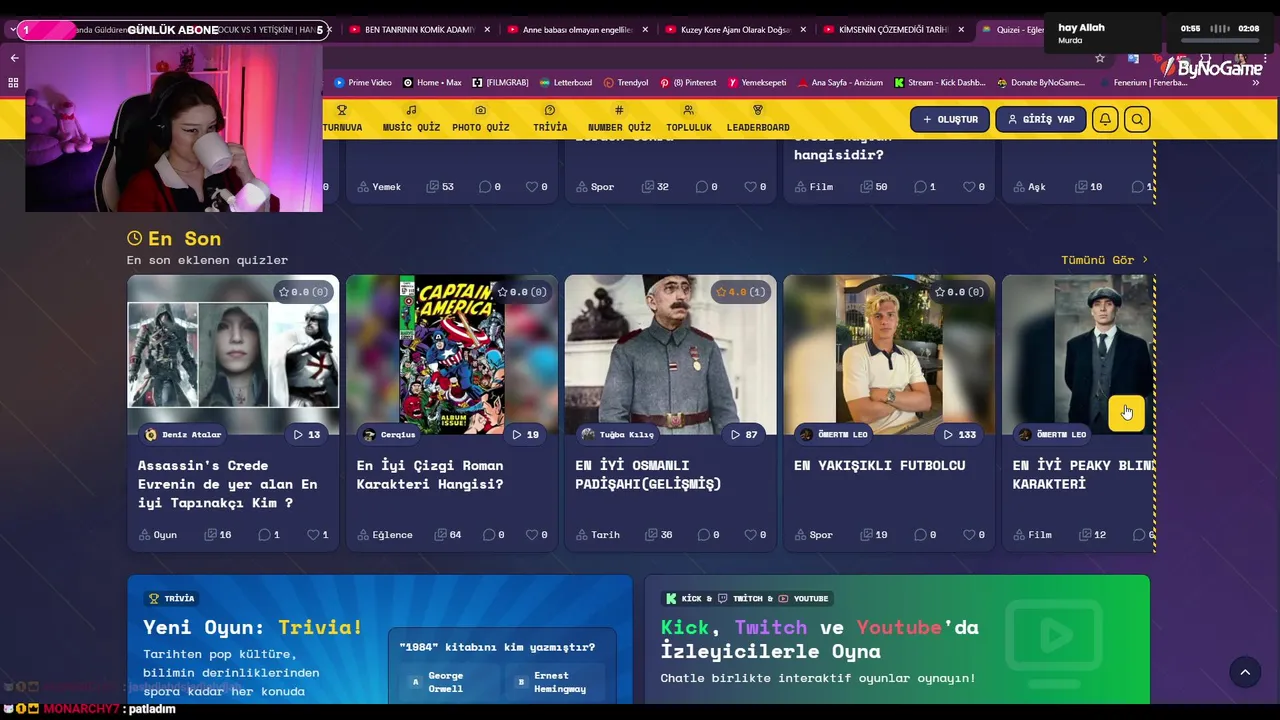Open the Peaky Blinders quiz thumbnail
Screen dimensions: 1280x720
coord(1078,355)
